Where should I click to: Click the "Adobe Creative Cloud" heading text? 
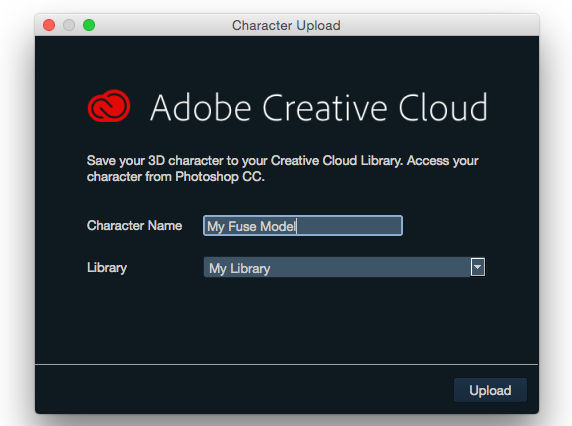[318, 107]
